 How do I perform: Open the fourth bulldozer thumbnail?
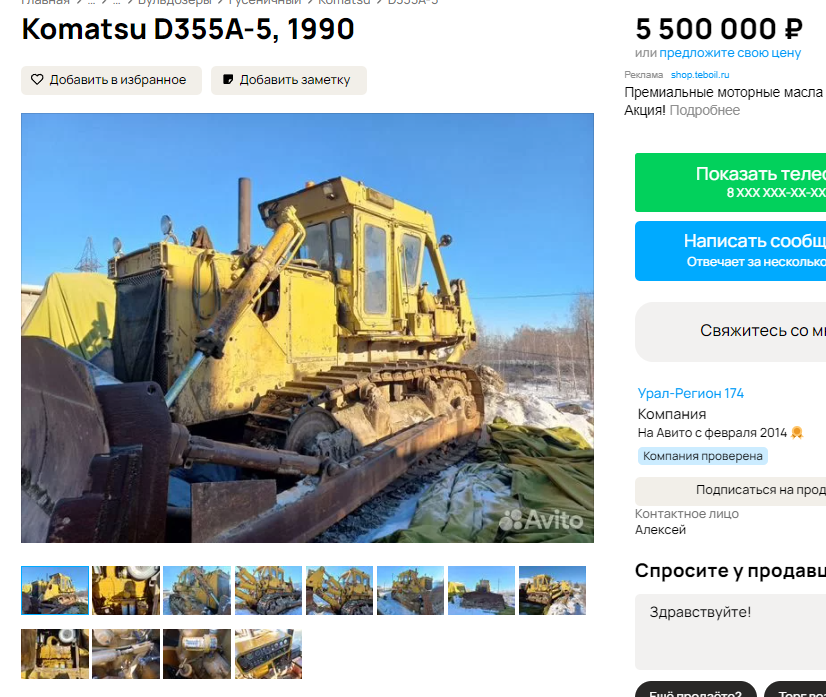click(x=268, y=591)
